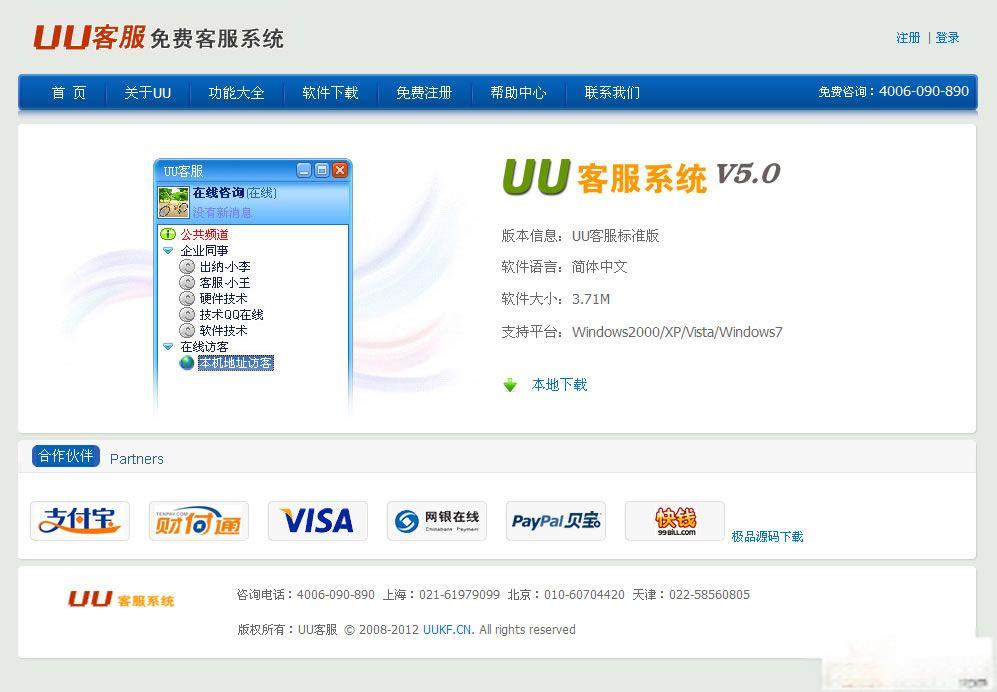Image resolution: width=997 pixels, height=692 pixels.
Task: Click the VISA partner logo
Action: point(317,521)
